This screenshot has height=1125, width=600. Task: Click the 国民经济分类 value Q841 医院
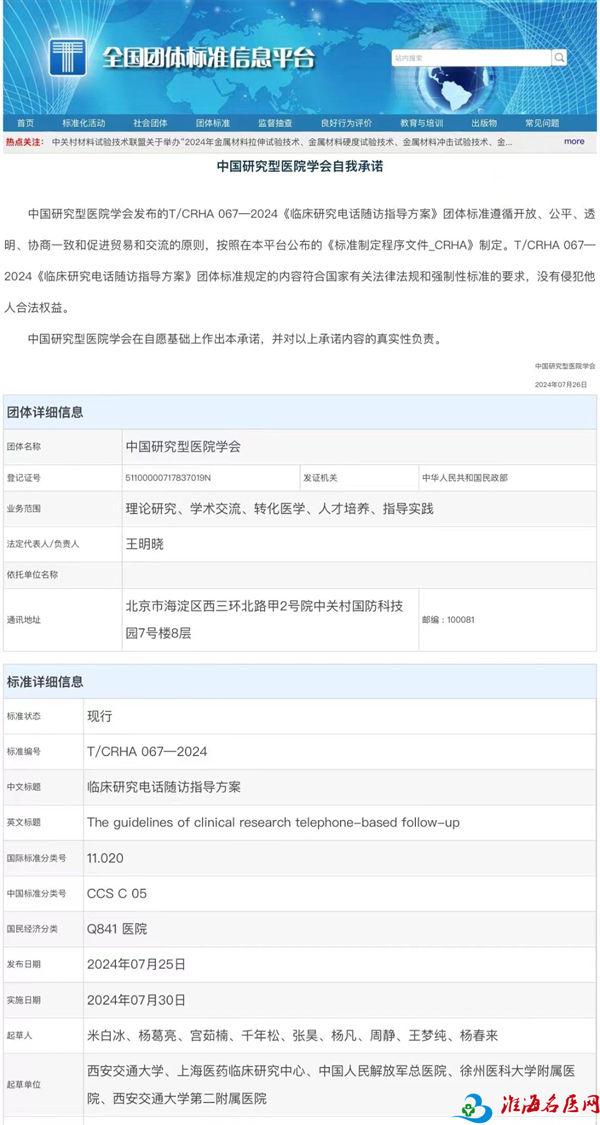(x=117, y=928)
